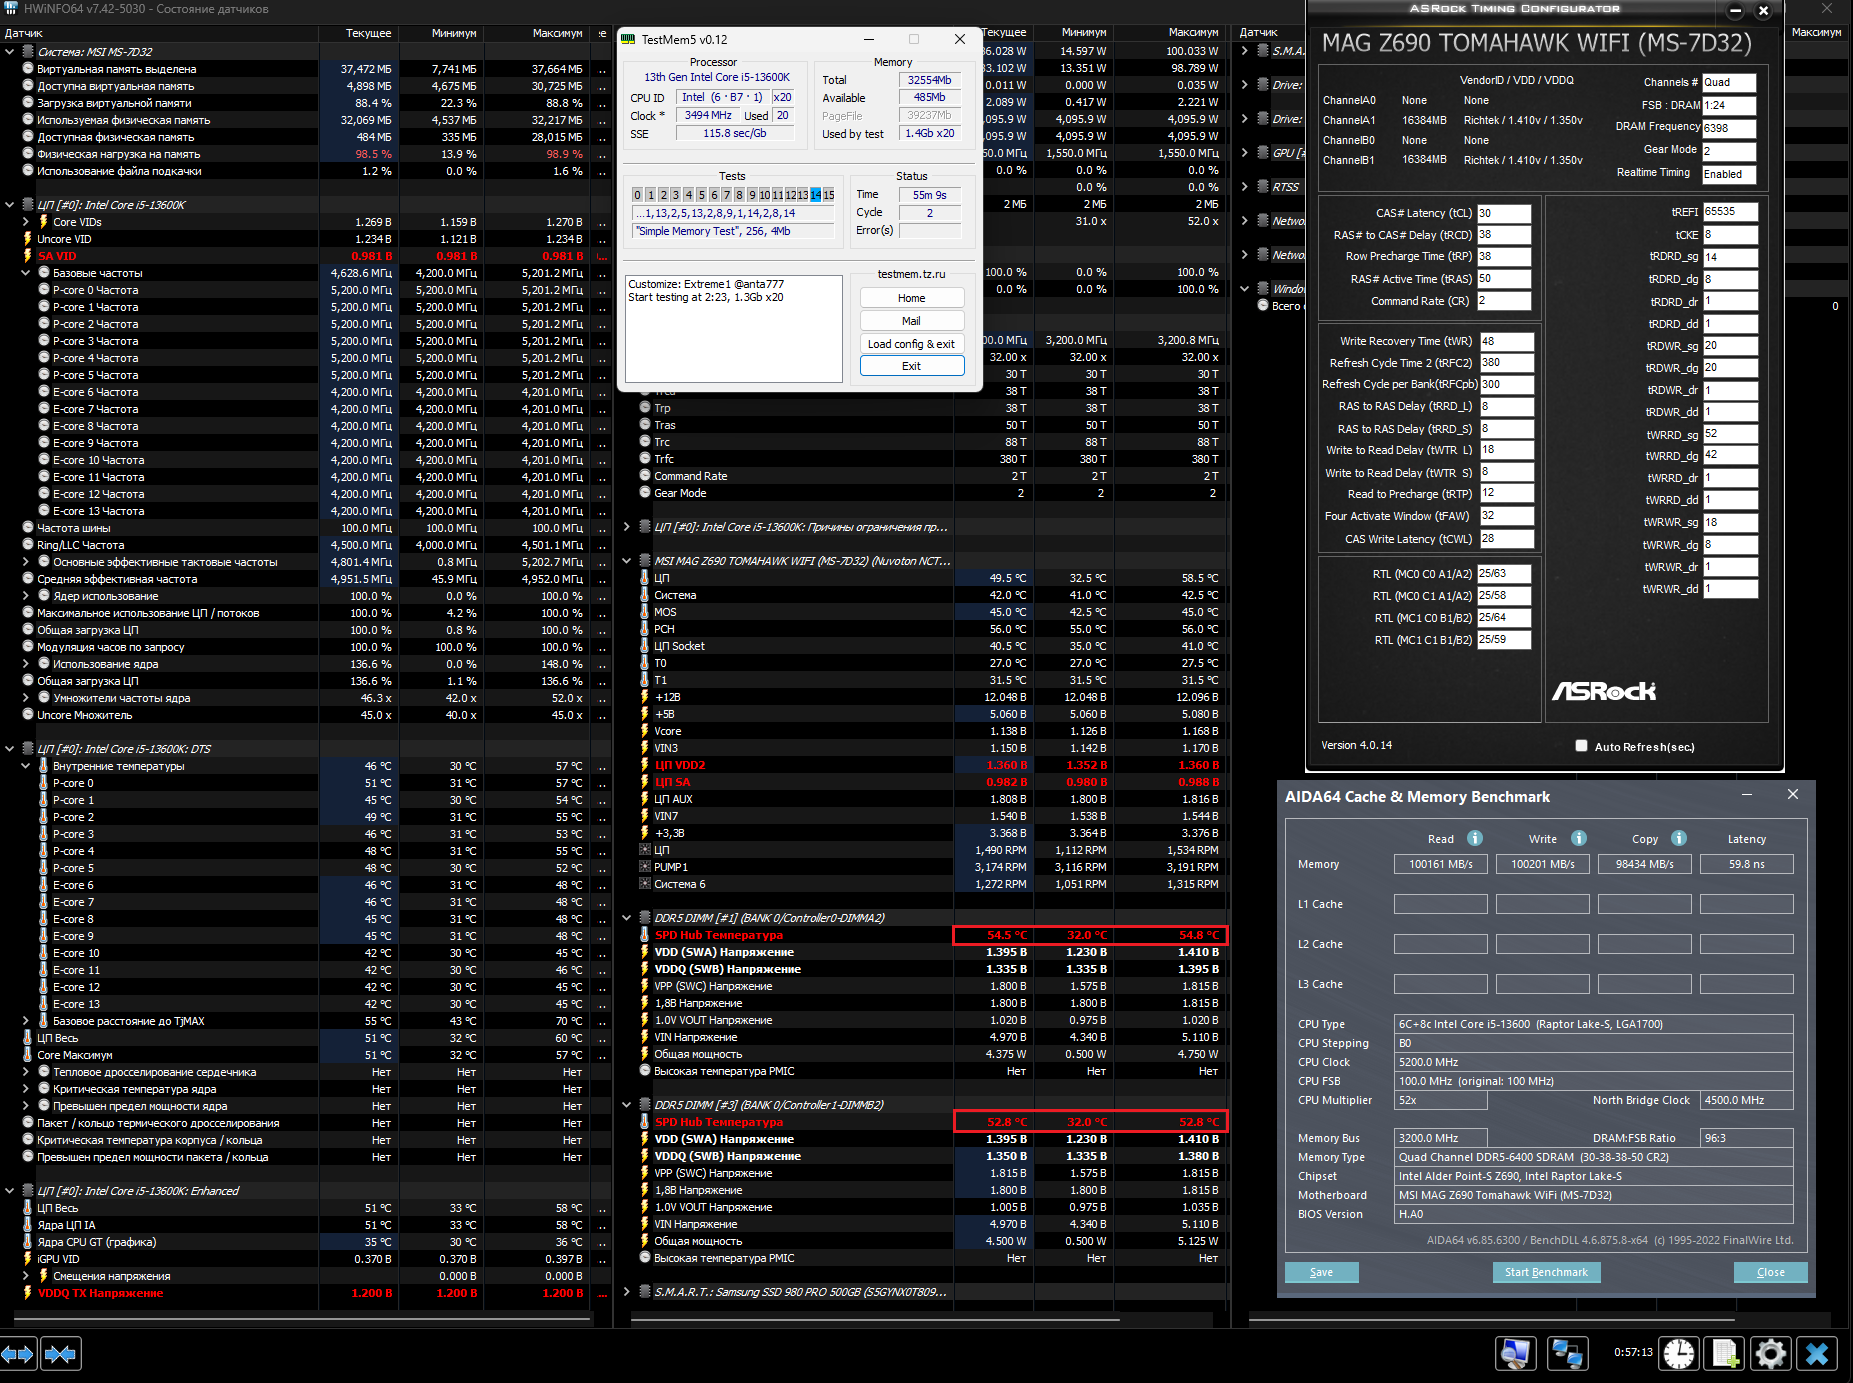The height and width of the screenshot is (1383, 1853).
Task: Click the TestMem5 memory chip title icon
Action: pos(628,39)
